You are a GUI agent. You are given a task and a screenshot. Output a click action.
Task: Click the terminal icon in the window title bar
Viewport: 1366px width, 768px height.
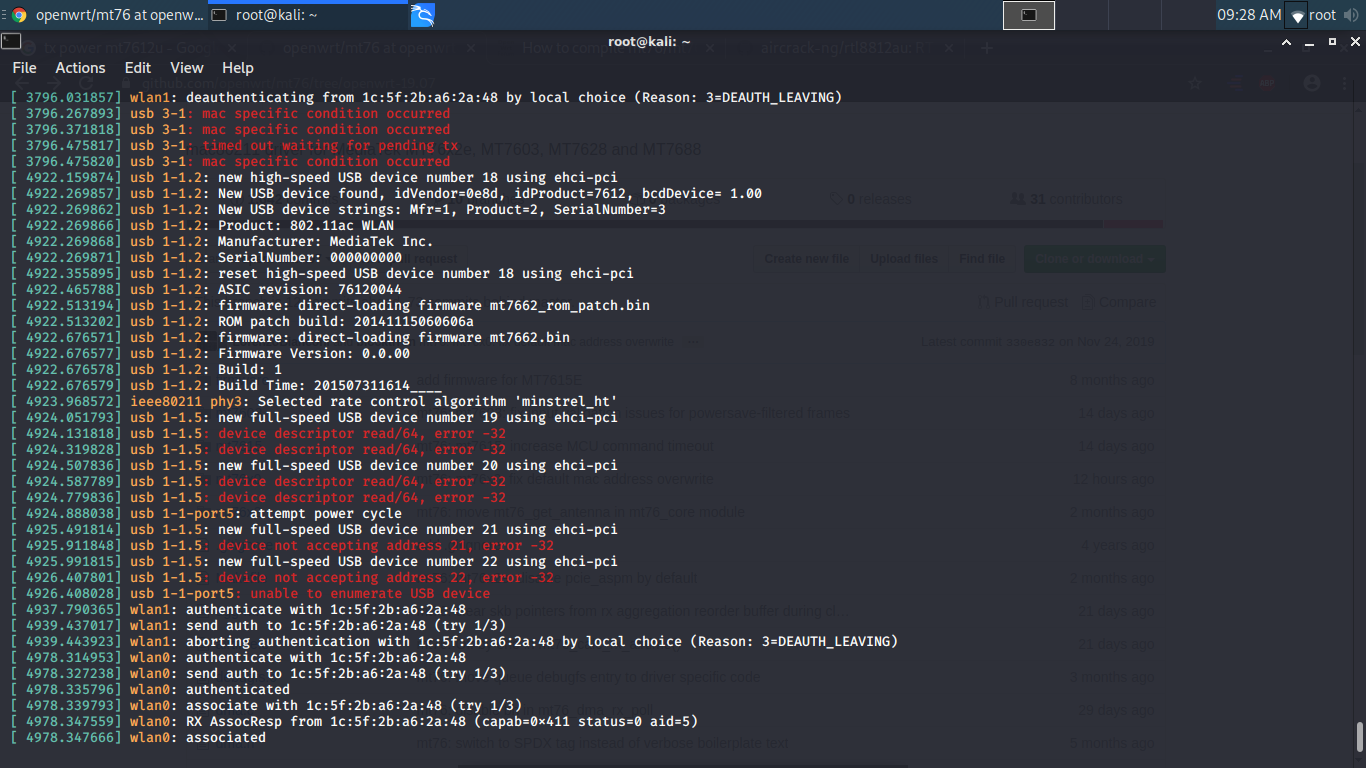coord(11,40)
